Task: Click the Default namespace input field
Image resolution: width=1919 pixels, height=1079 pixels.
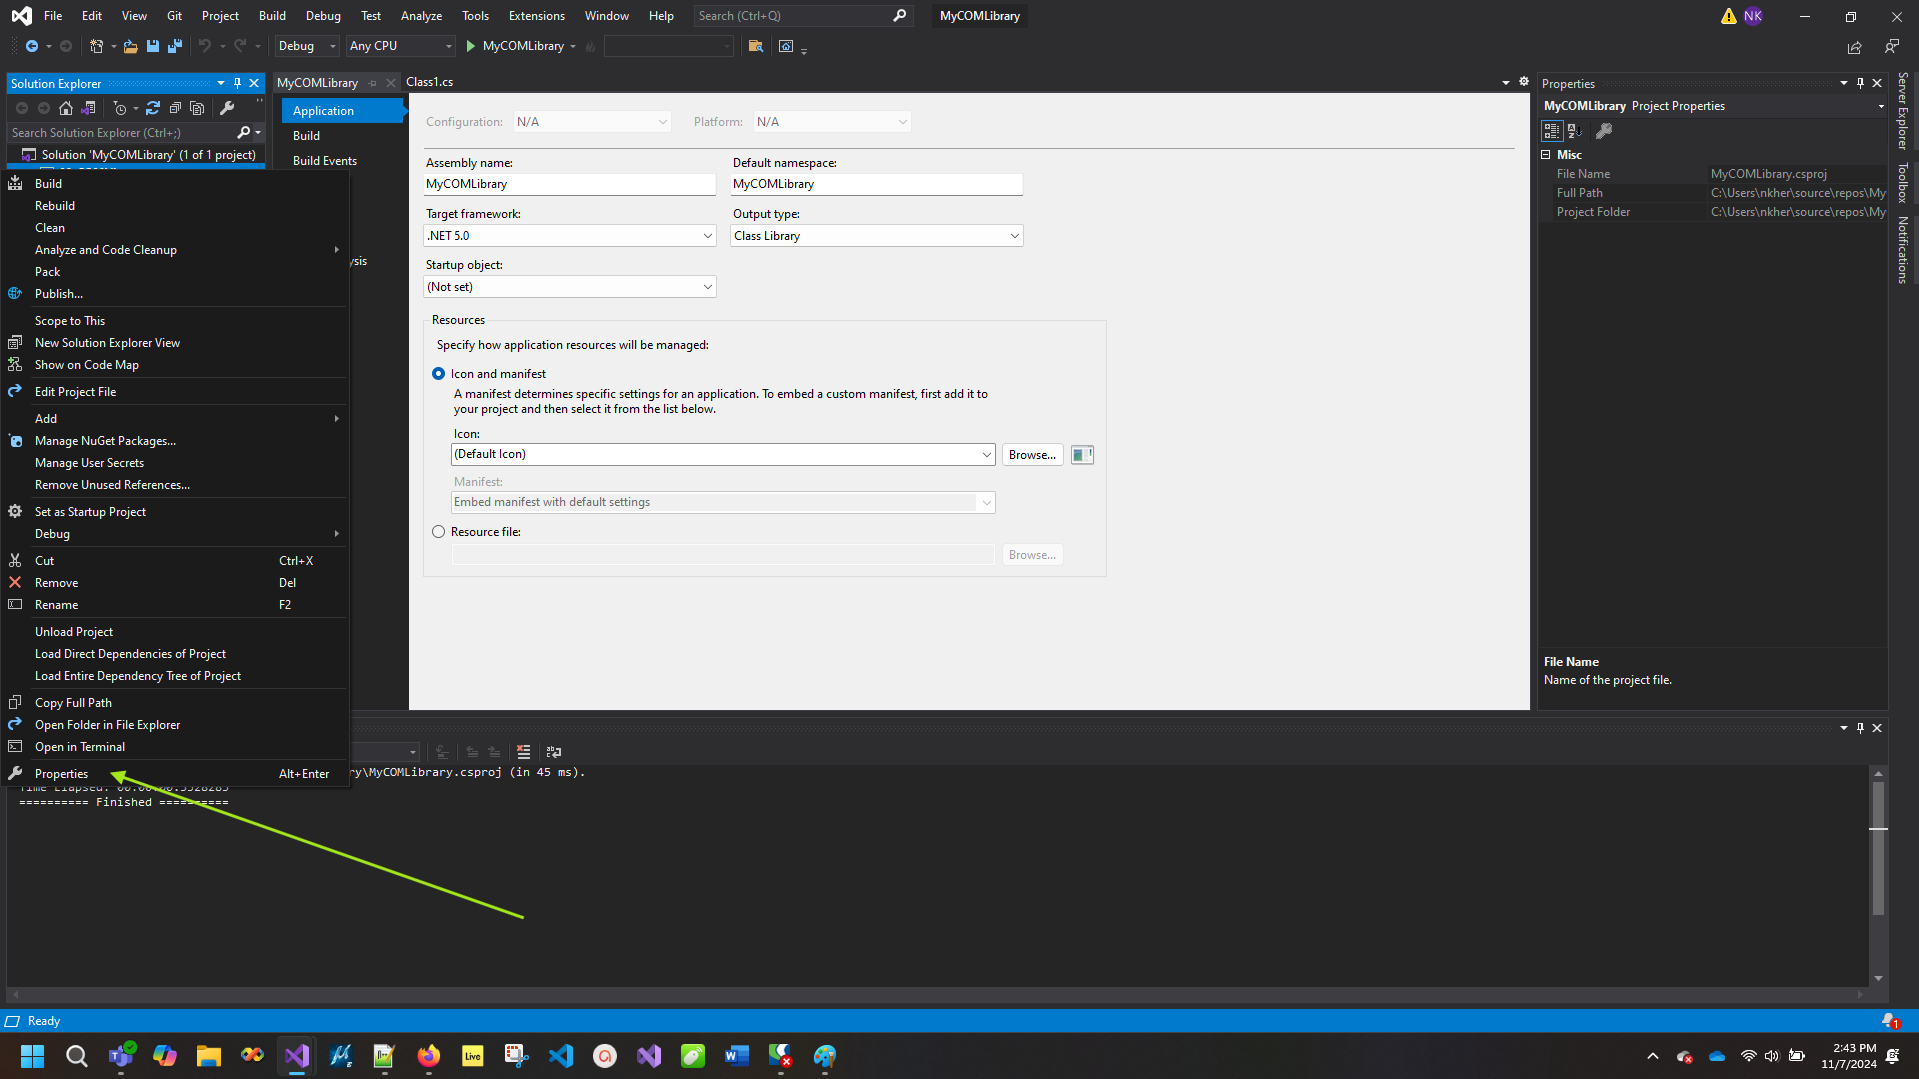Action: point(877,184)
